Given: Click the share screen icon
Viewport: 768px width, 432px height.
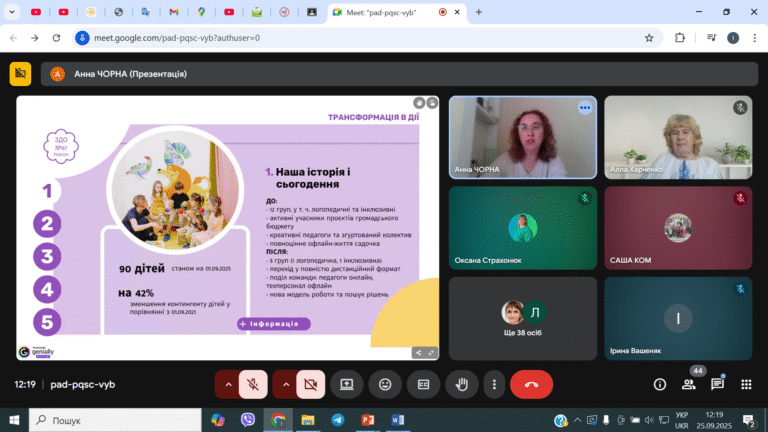Looking at the screenshot, I should click(x=347, y=384).
